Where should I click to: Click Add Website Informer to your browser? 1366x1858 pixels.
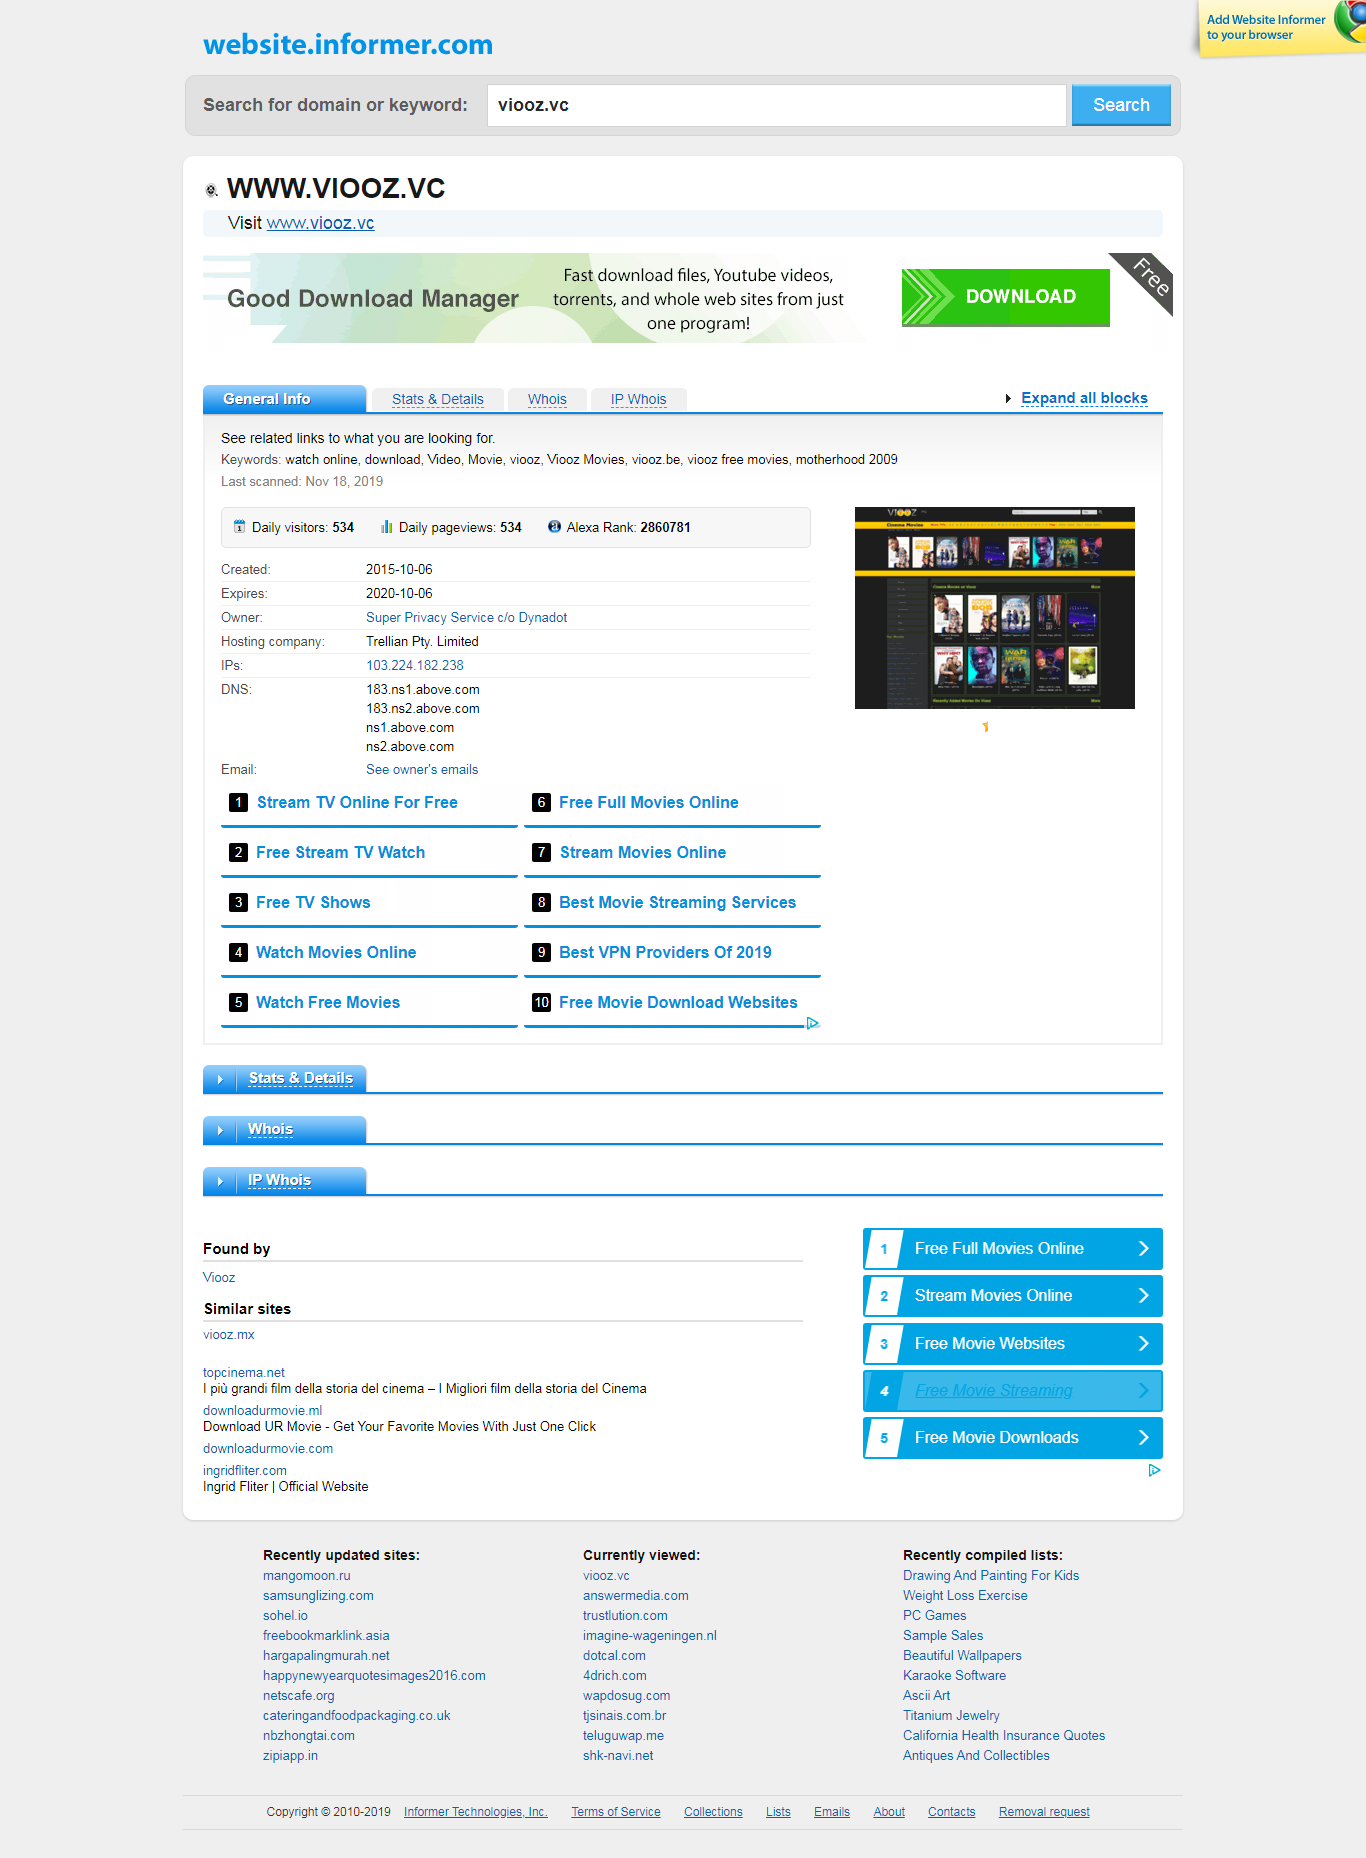(1266, 27)
